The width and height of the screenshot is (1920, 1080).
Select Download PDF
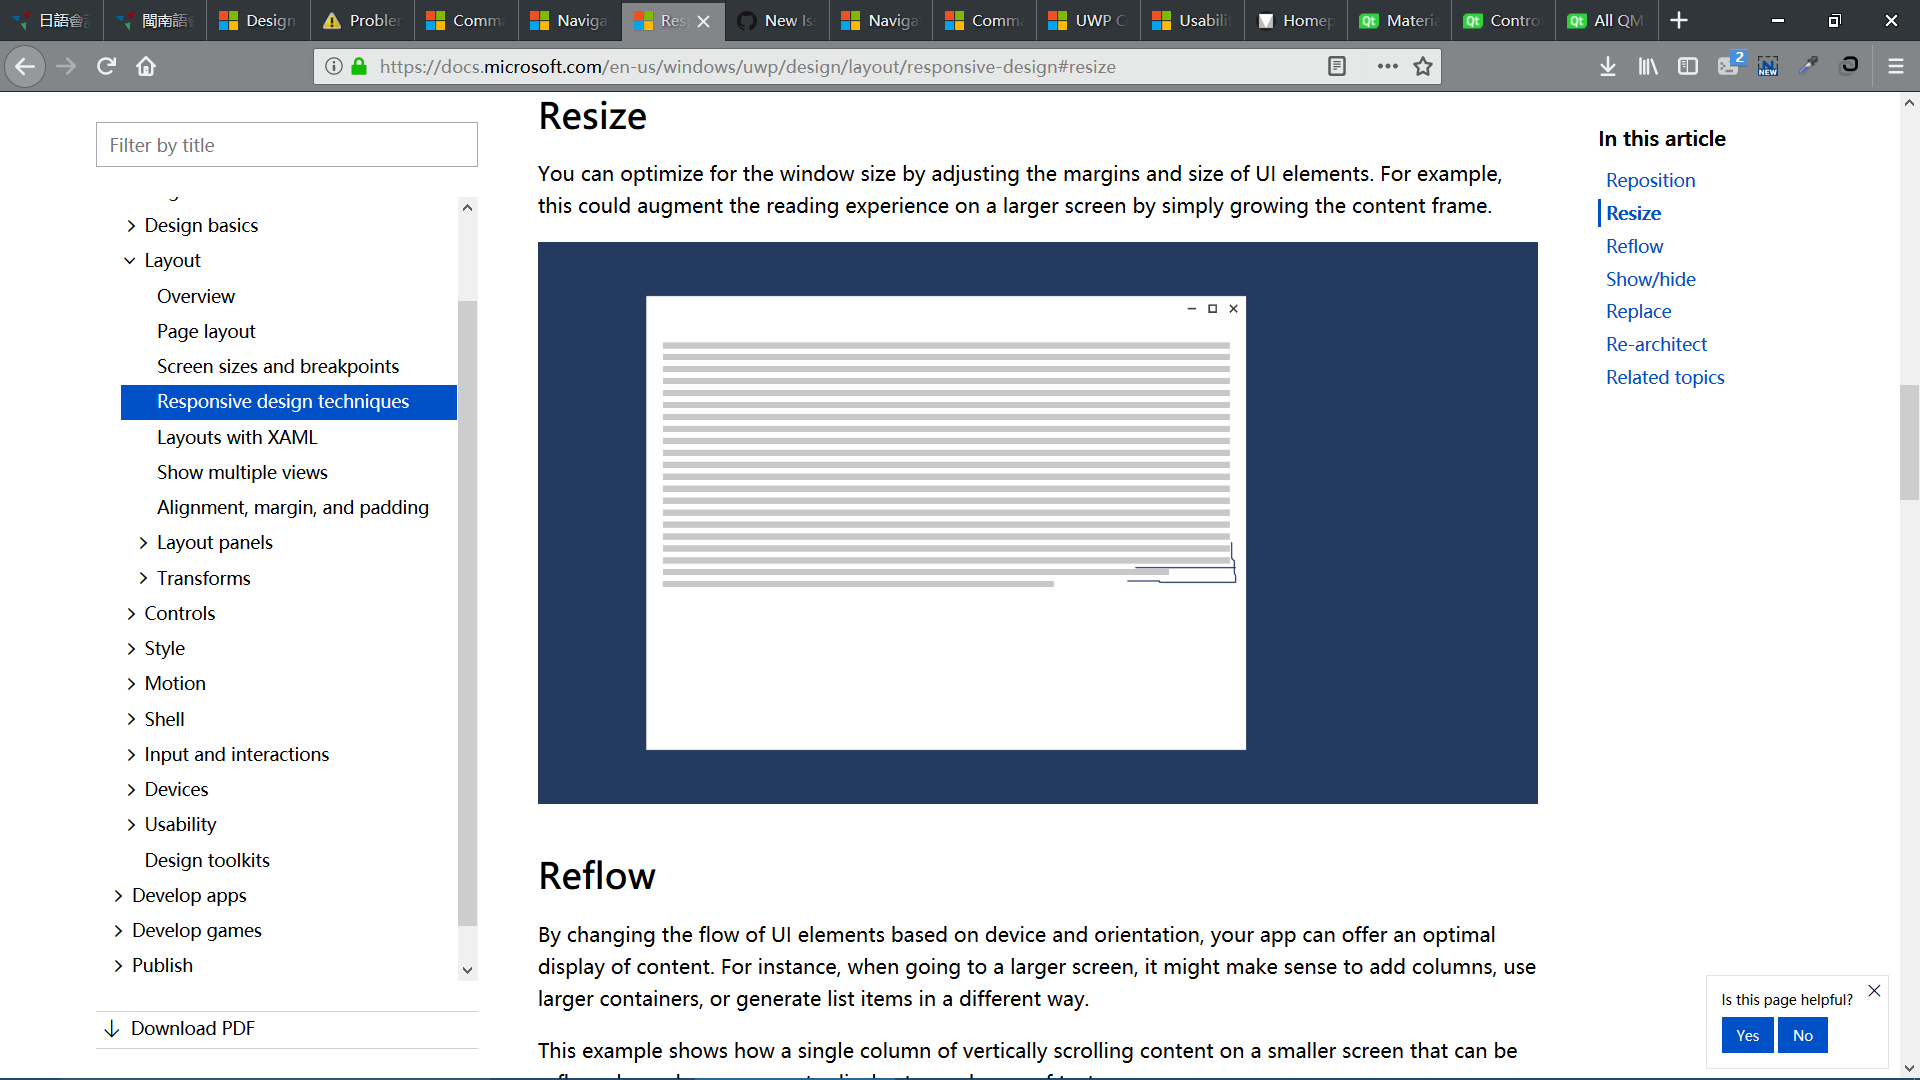coord(194,1028)
